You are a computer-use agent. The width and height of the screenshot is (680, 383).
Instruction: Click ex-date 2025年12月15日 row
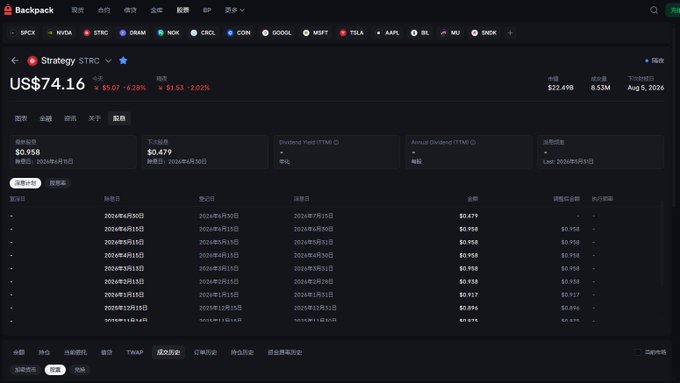126,308
